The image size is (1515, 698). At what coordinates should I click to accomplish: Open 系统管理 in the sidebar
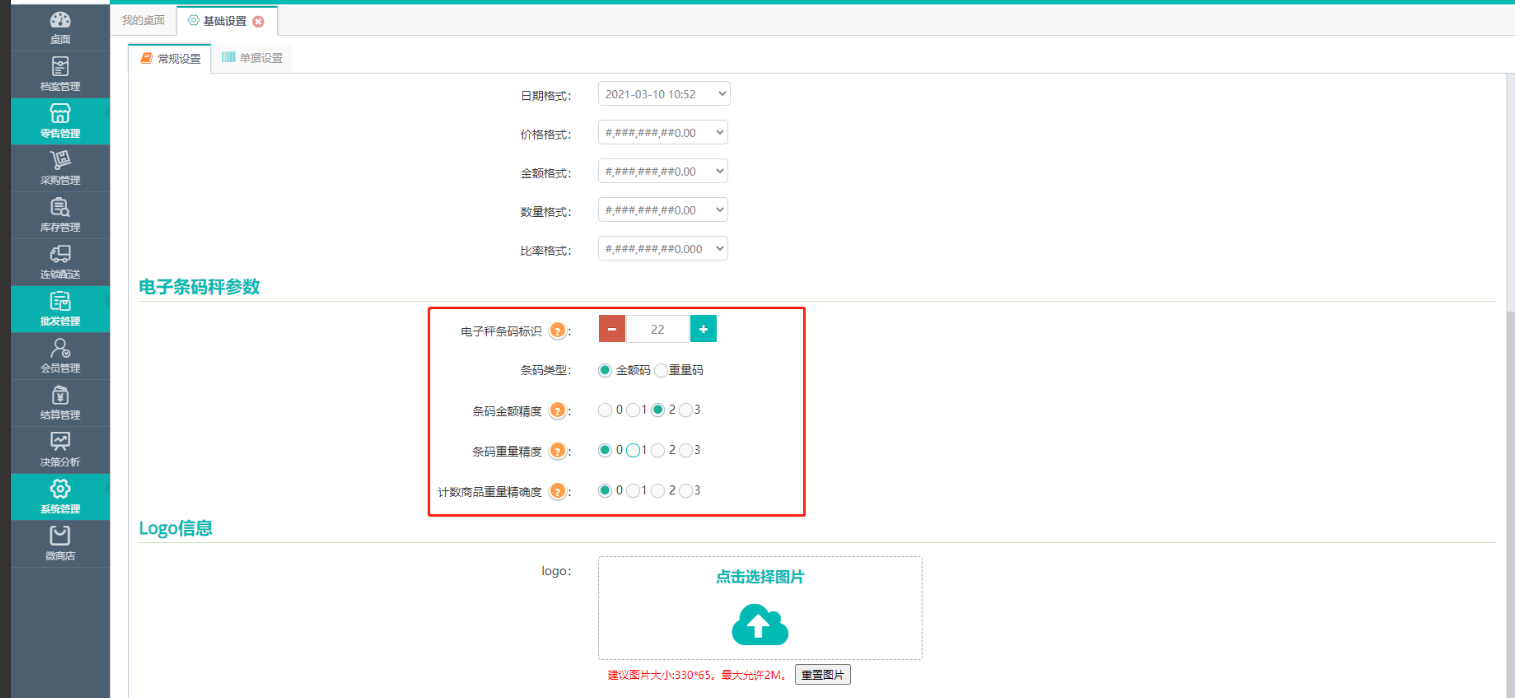[x=60, y=497]
